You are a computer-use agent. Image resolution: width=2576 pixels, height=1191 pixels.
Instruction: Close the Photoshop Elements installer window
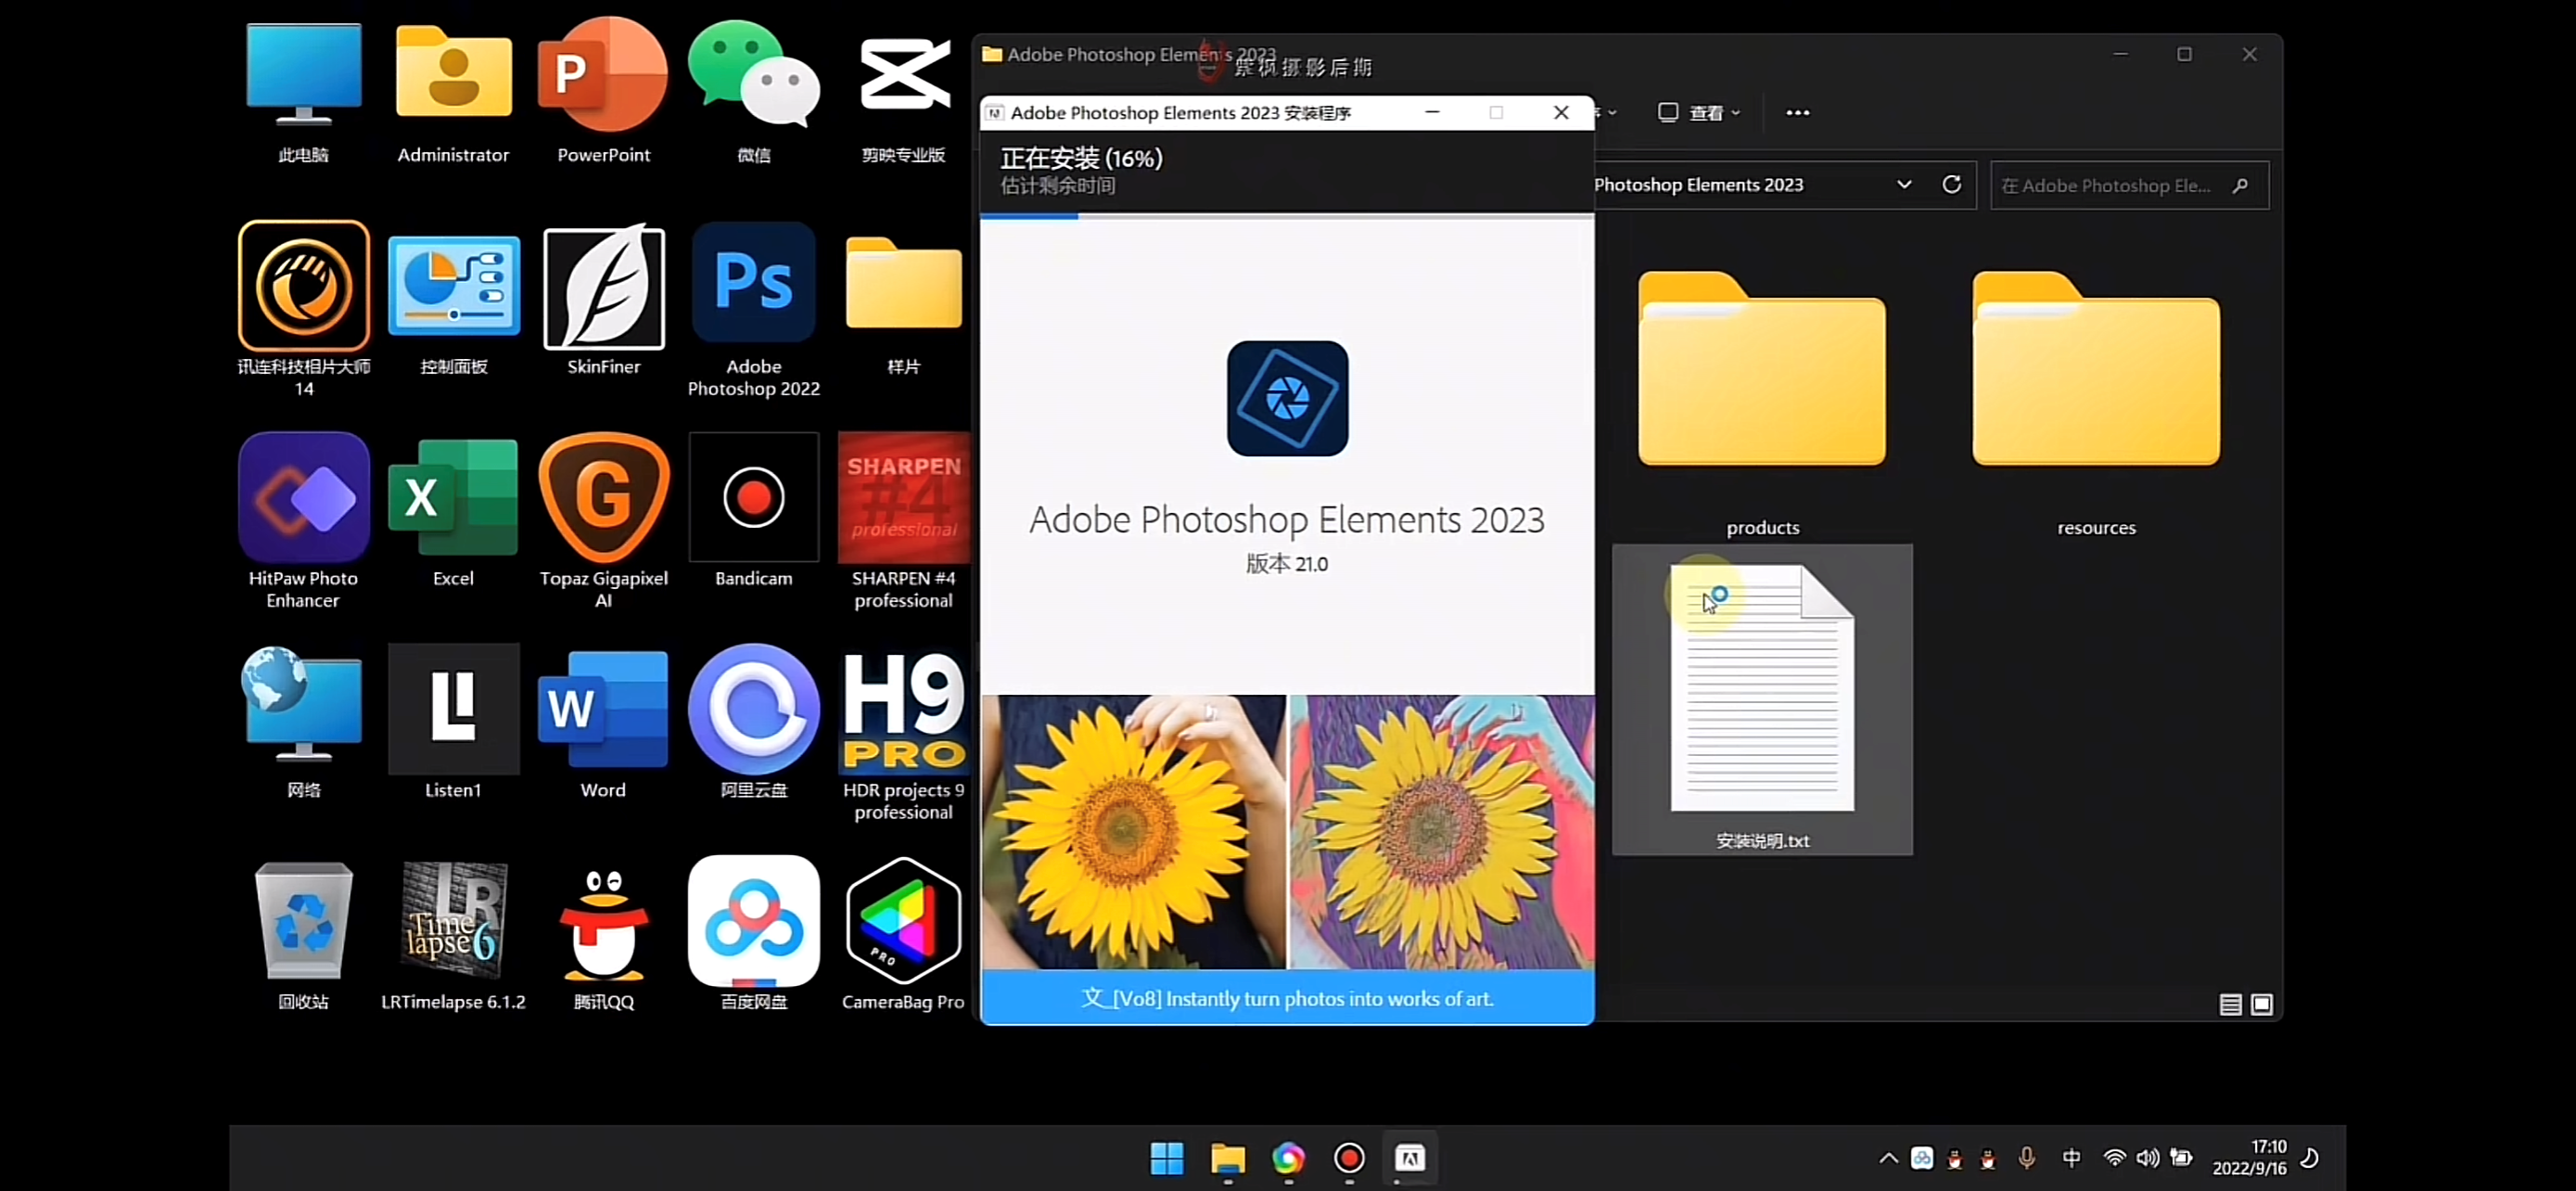[1561, 112]
